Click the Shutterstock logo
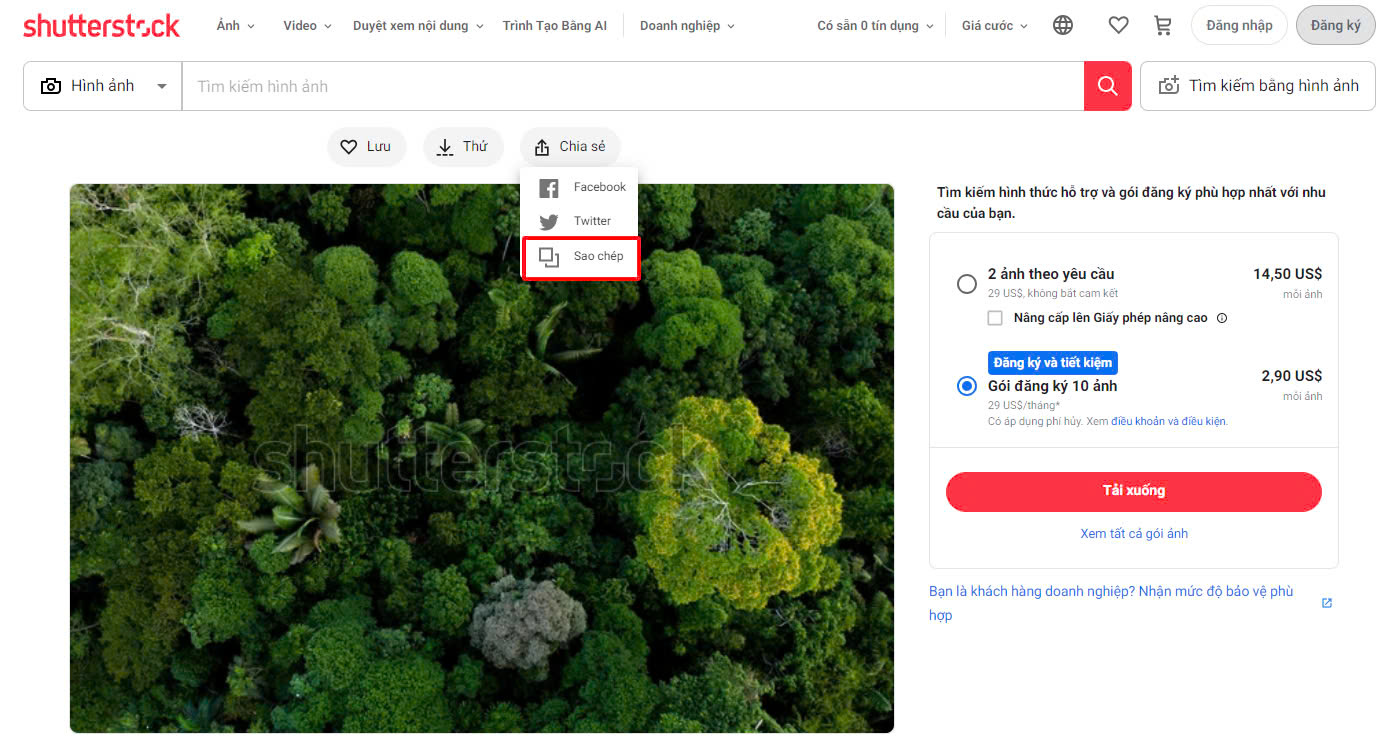This screenshot has height=753, width=1399. (x=101, y=26)
